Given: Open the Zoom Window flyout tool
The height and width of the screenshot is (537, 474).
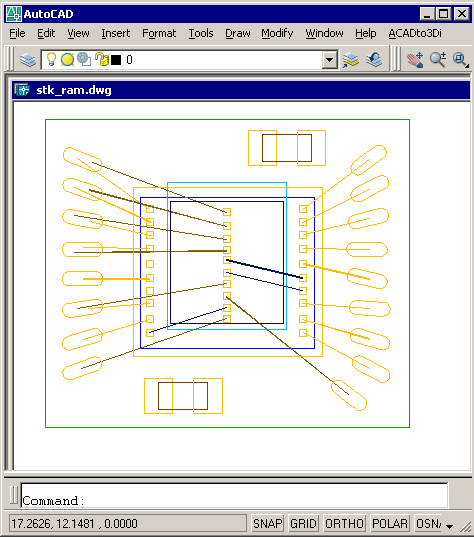Looking at the screenshot, I should pos(460,60).
